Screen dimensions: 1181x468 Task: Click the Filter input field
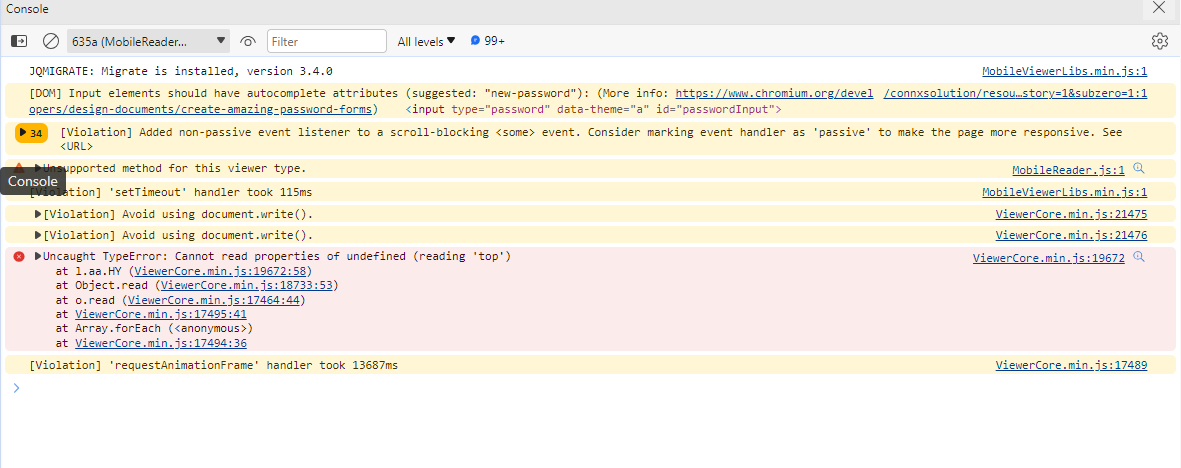(x=327, y=41)
